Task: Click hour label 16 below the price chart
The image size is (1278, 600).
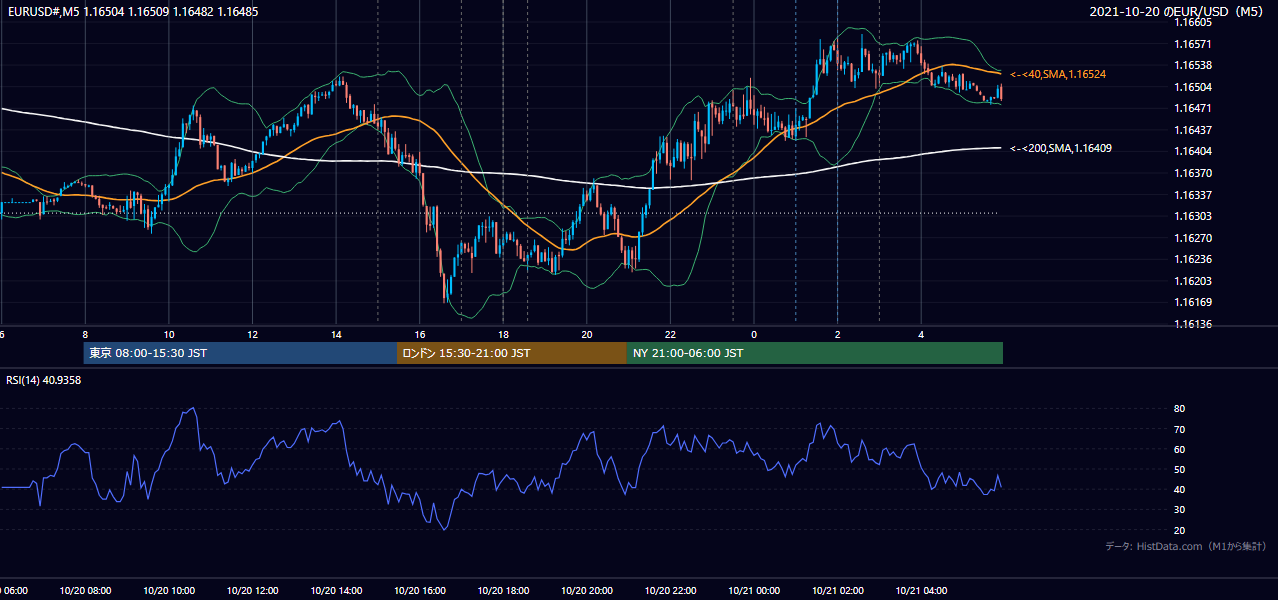Action: [420, 334]
